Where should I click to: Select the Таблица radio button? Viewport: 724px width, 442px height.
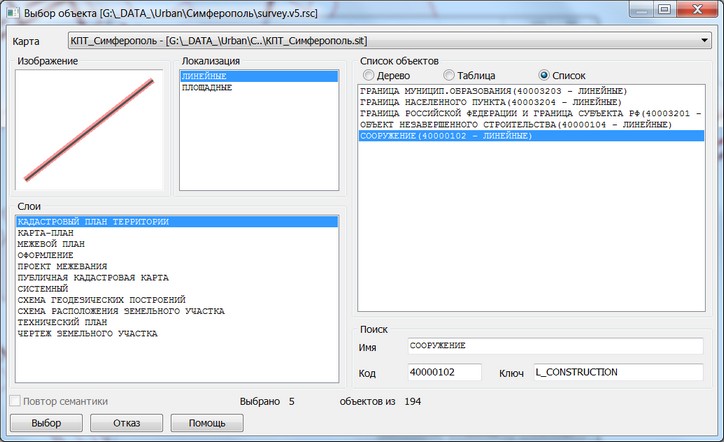tap(450, 76)
